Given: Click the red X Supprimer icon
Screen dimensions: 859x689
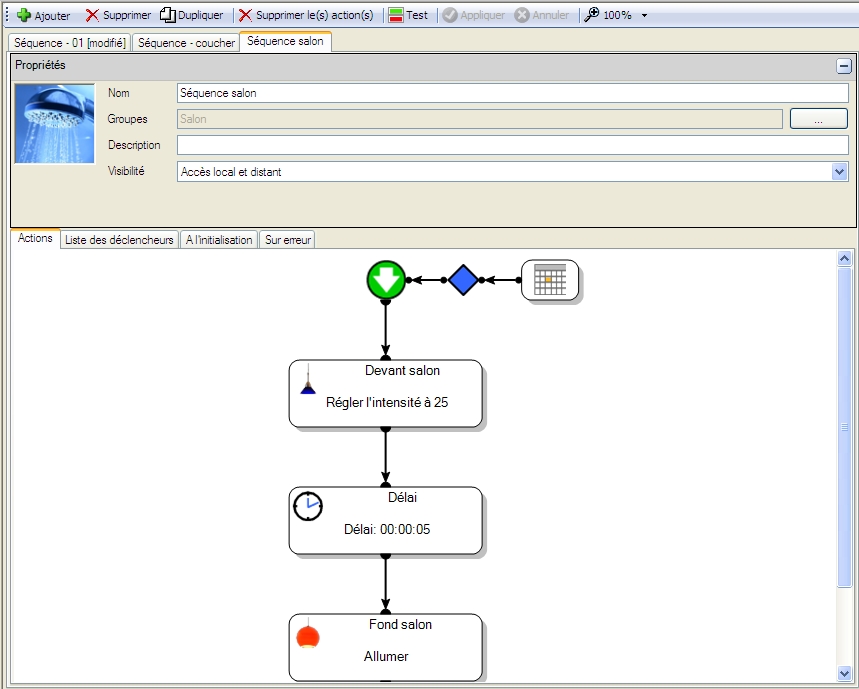Looking at the screenshot, I should click(92, 16).
